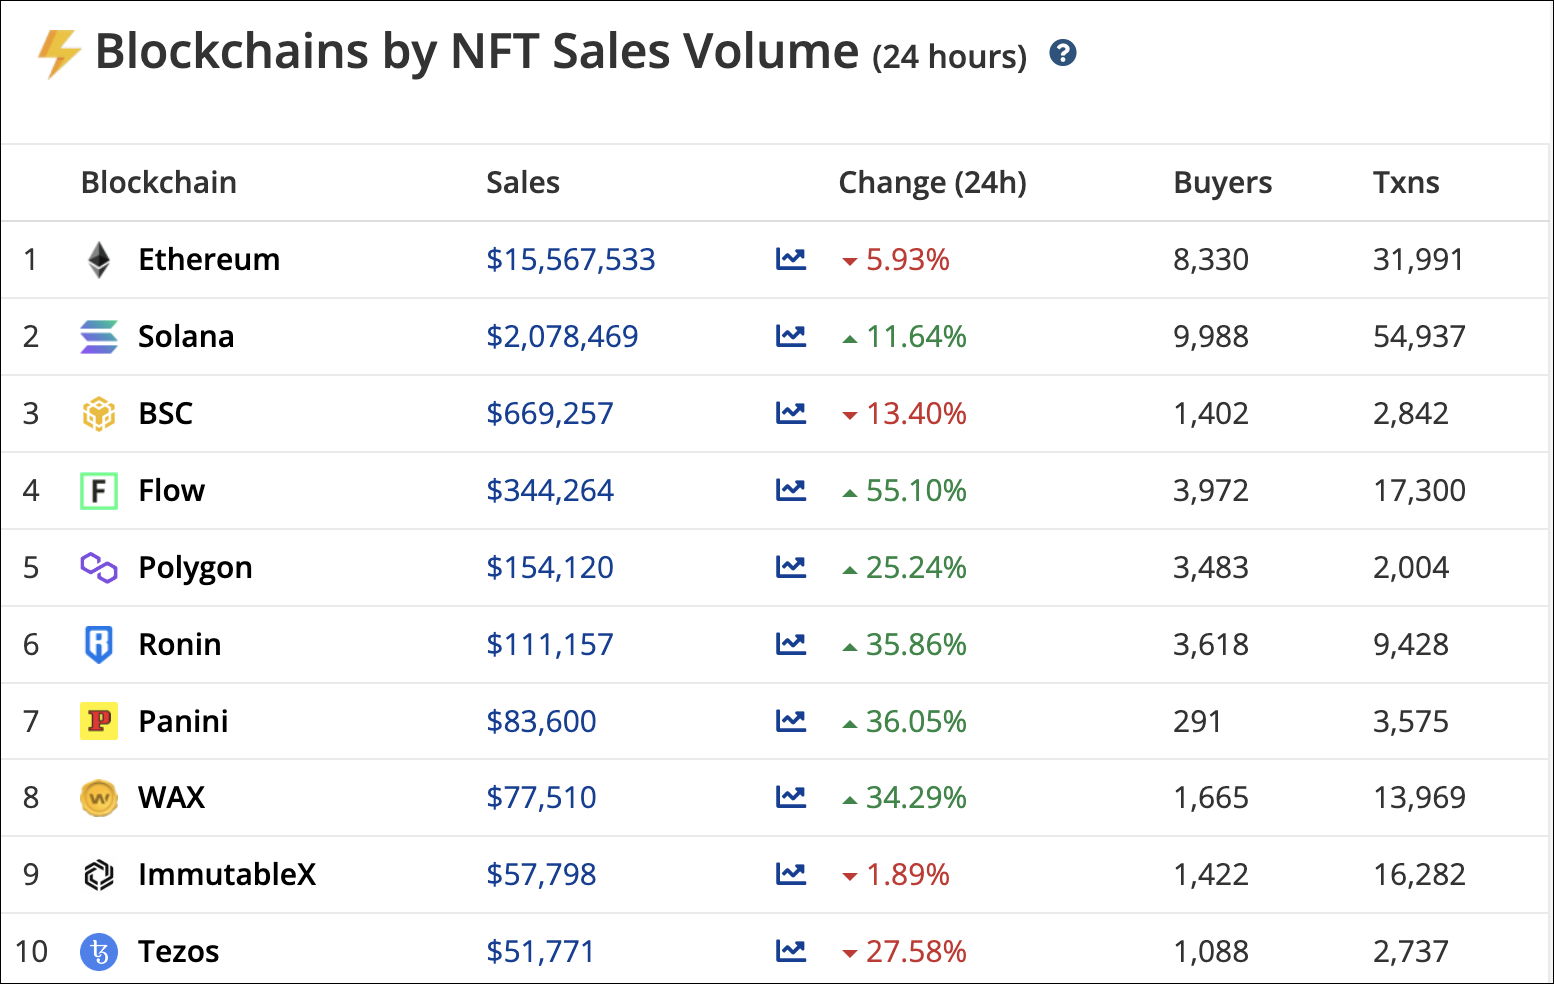Click Ethereum sales value $15,567,533
This screenshot has width=1554, height=984.
(571, 260)
